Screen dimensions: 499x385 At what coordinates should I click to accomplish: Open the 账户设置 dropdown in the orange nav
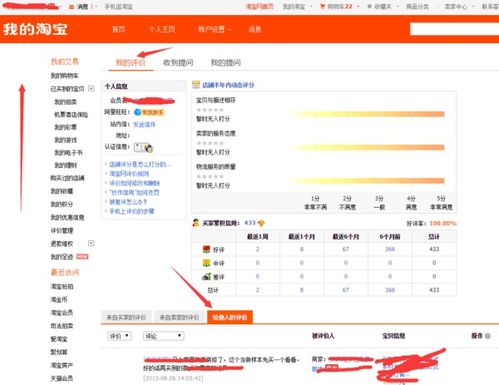click(x=214, y=29)
